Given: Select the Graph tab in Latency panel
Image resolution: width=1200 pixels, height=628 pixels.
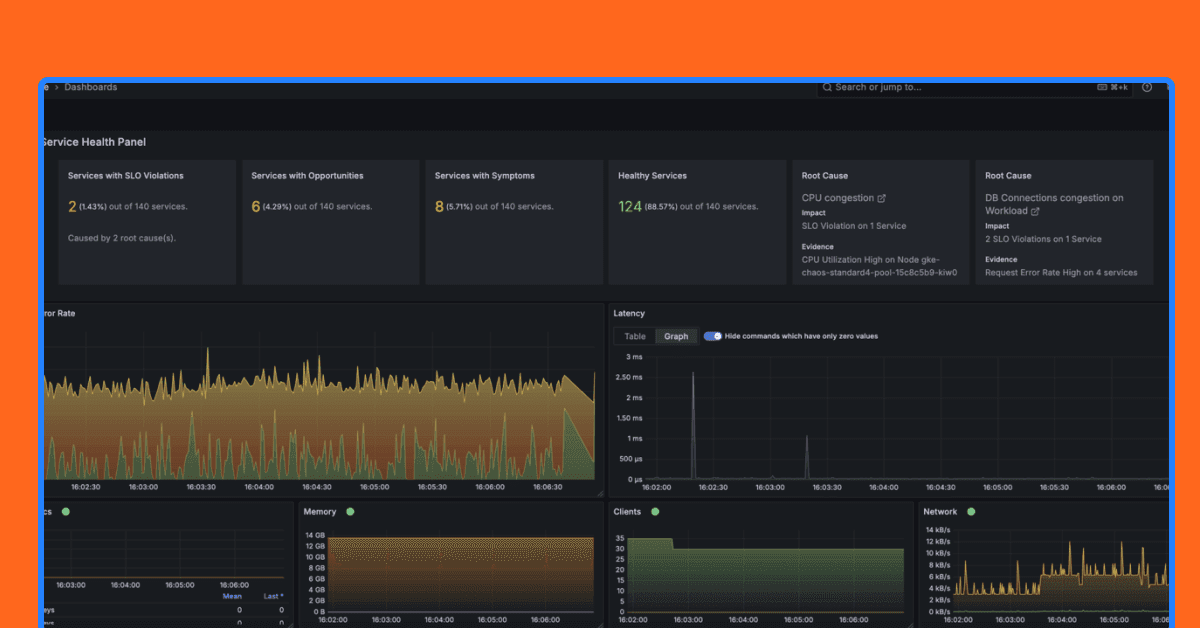Looking at the screenshot, I should click(676, 336).
